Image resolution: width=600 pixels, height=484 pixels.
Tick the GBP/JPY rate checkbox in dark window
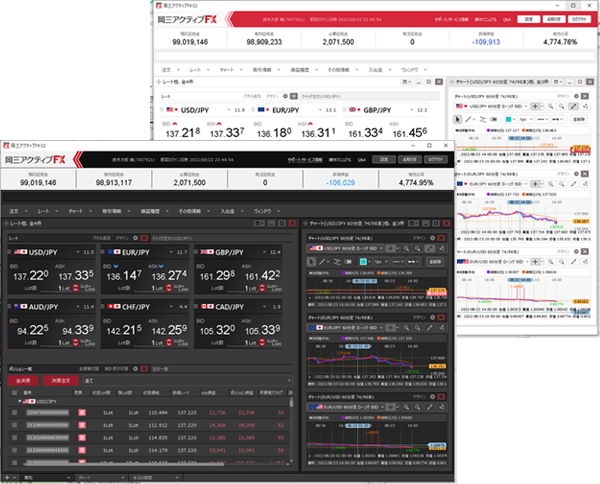click(196, 252)
